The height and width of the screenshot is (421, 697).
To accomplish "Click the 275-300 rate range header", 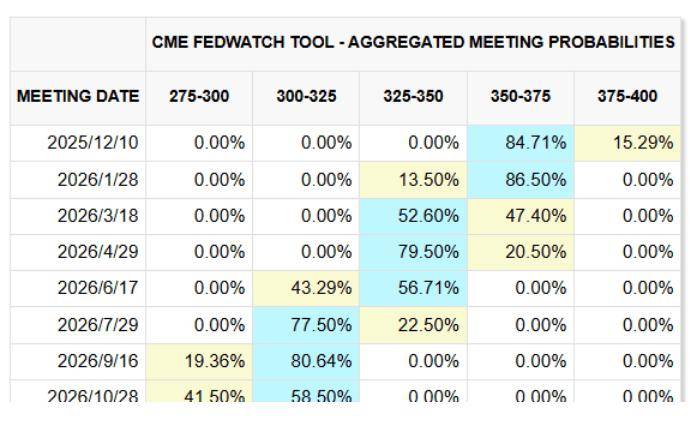I will (x=199, y=97).
